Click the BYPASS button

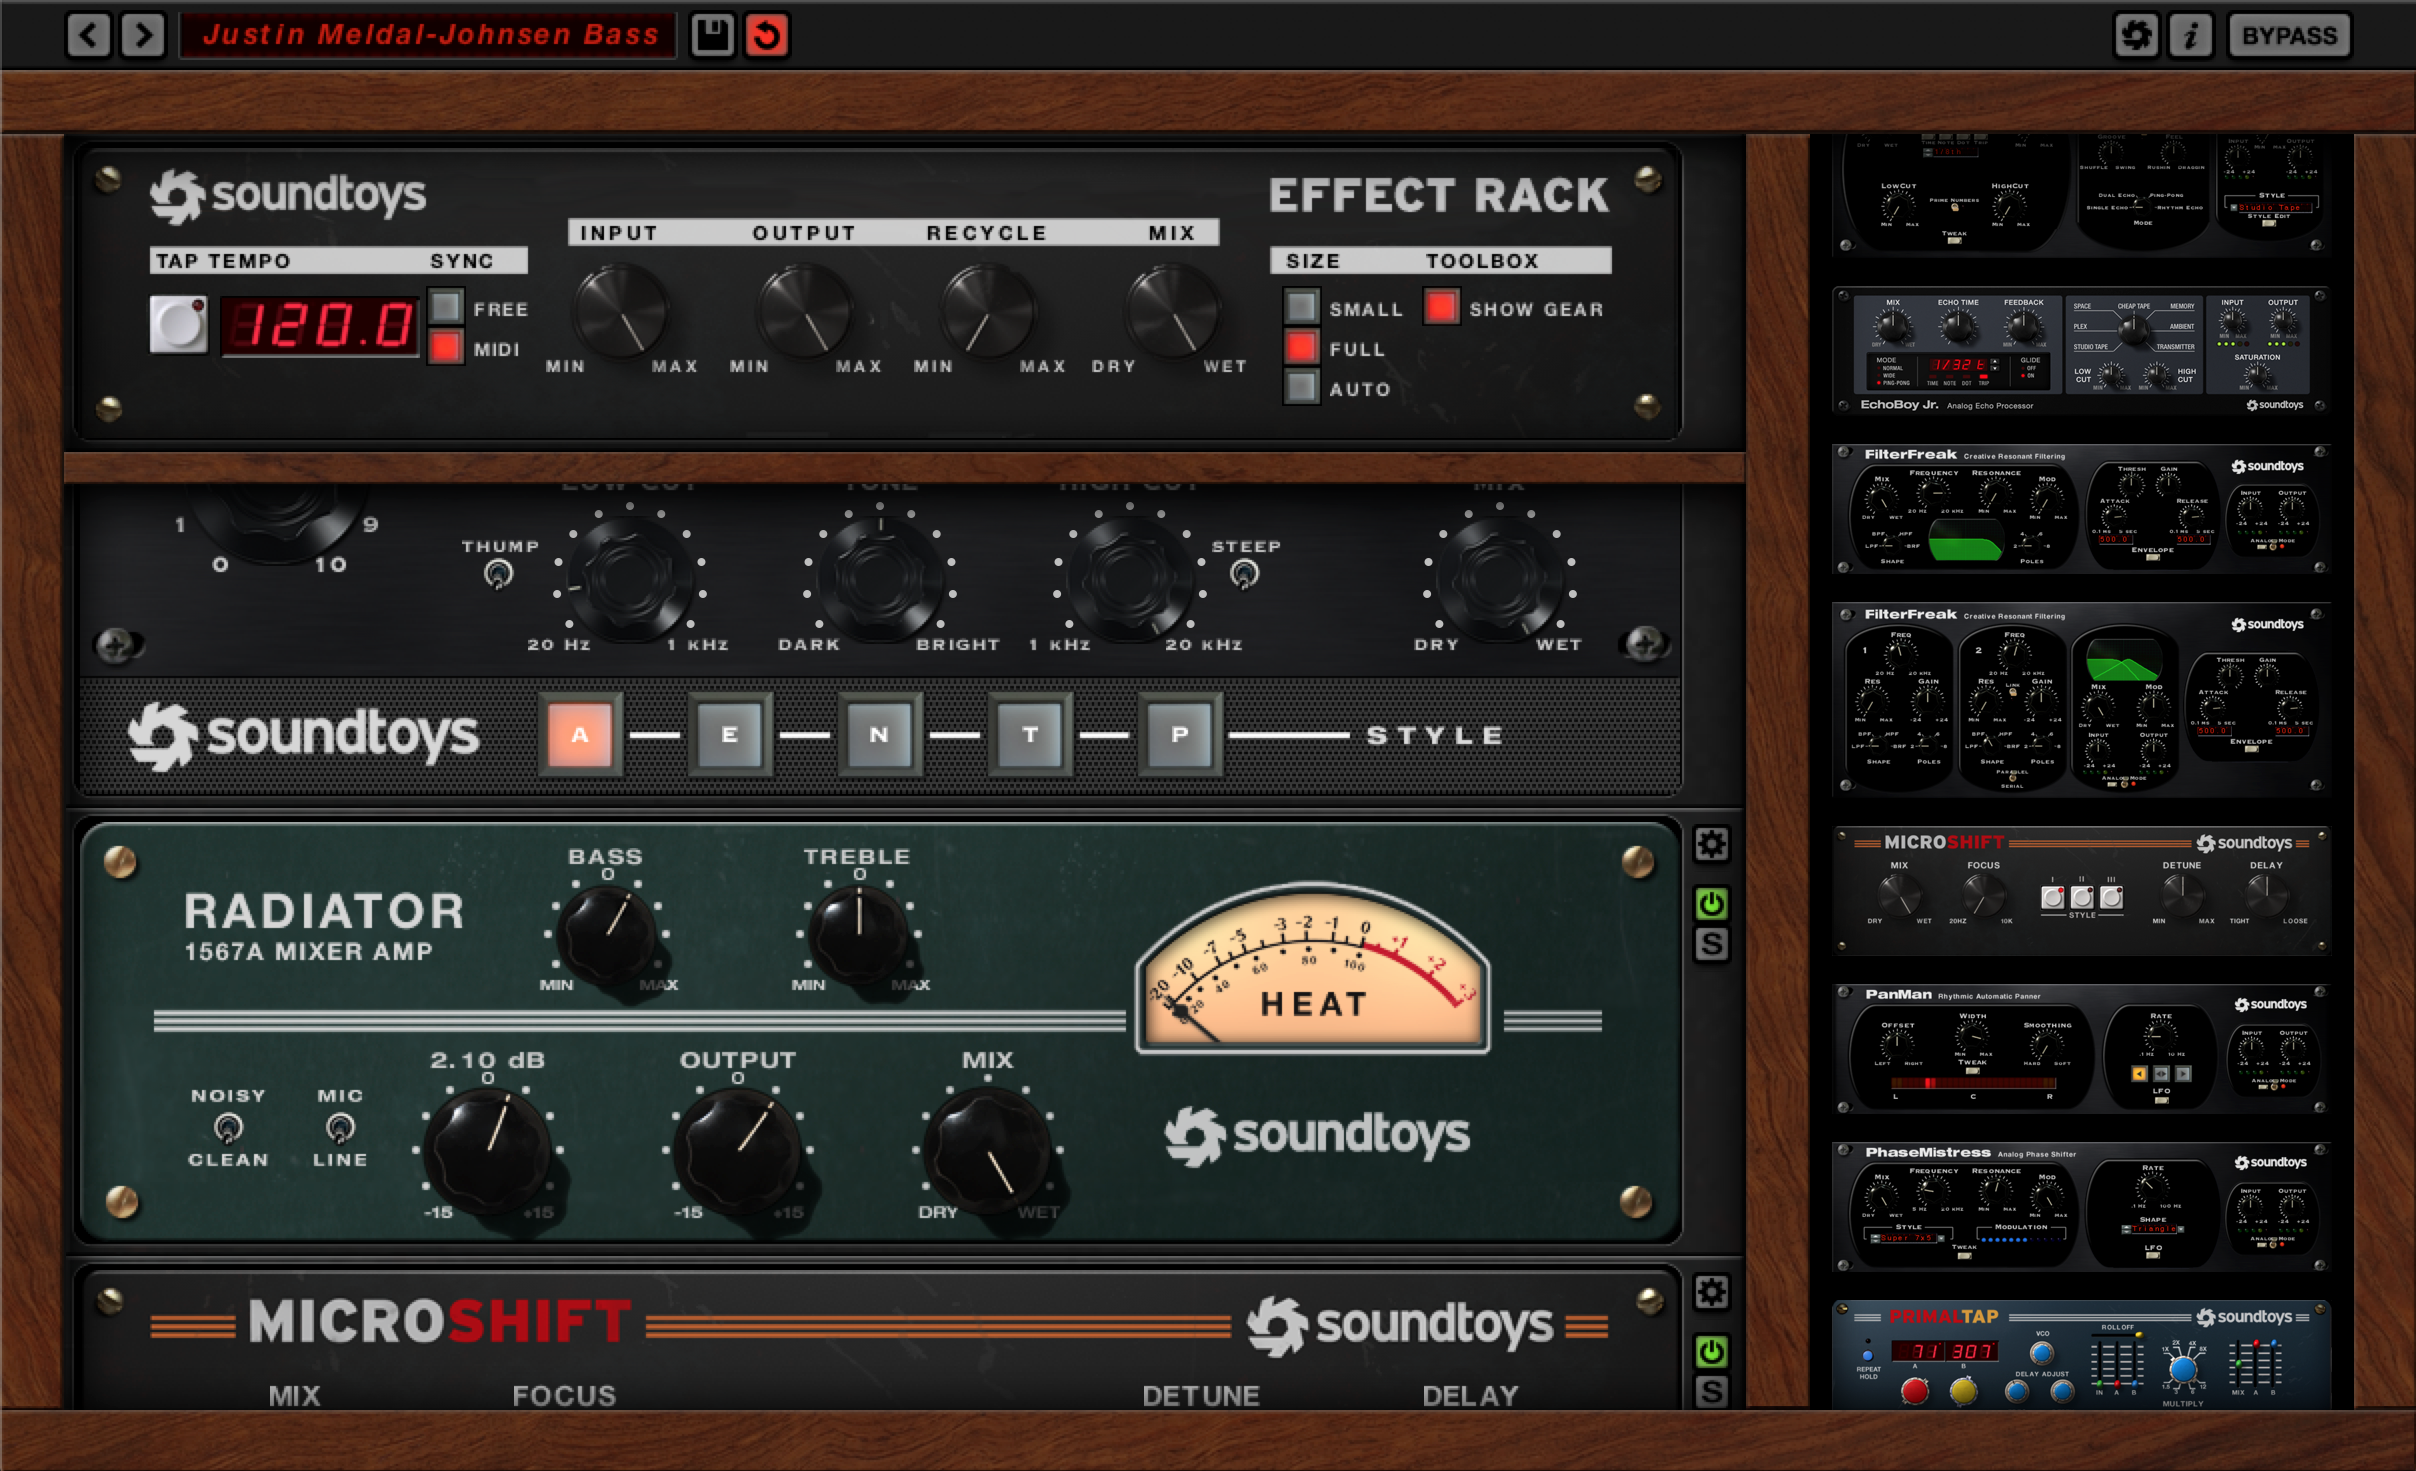tap(2289, 35)
